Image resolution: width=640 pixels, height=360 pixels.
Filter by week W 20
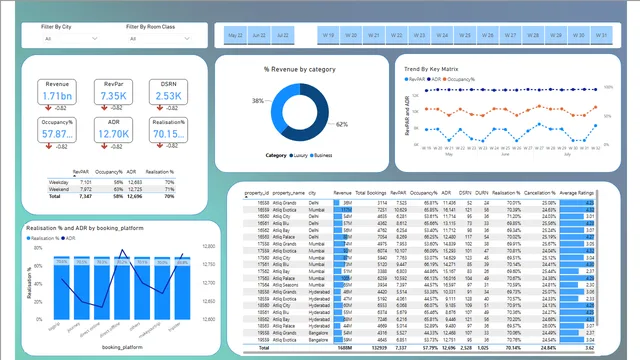point(351,36)
